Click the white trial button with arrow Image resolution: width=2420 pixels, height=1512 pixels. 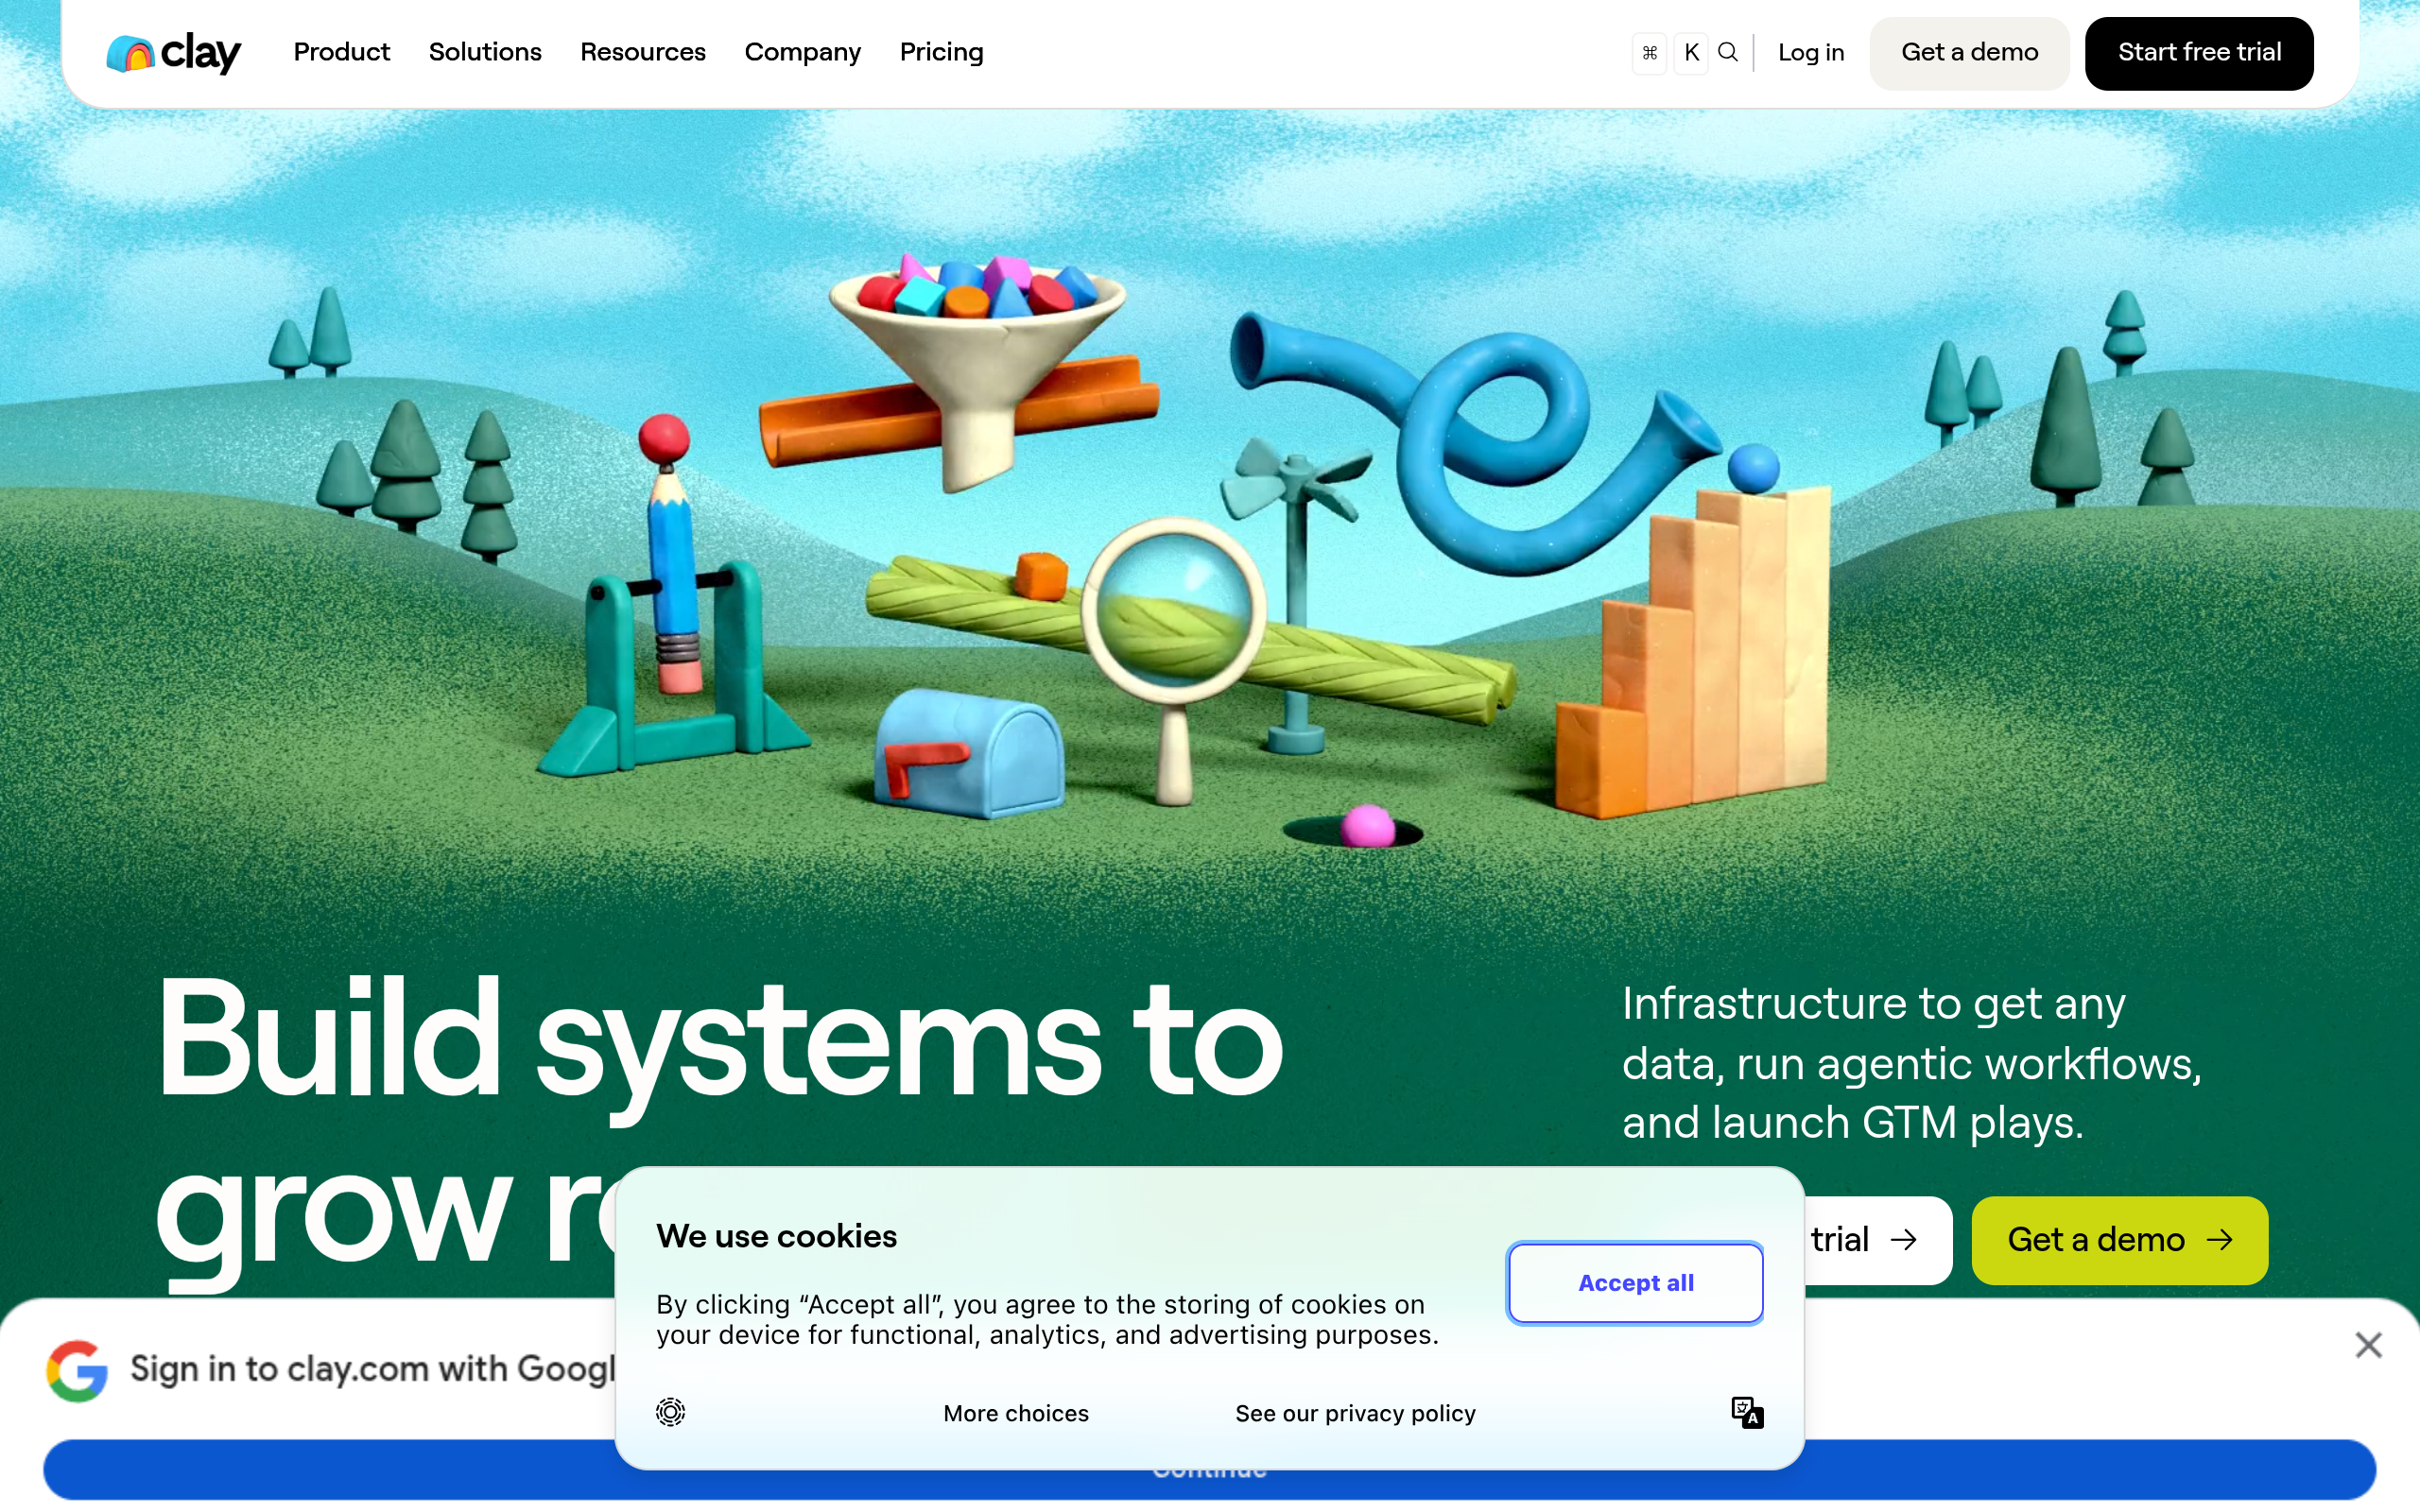1878,1240
